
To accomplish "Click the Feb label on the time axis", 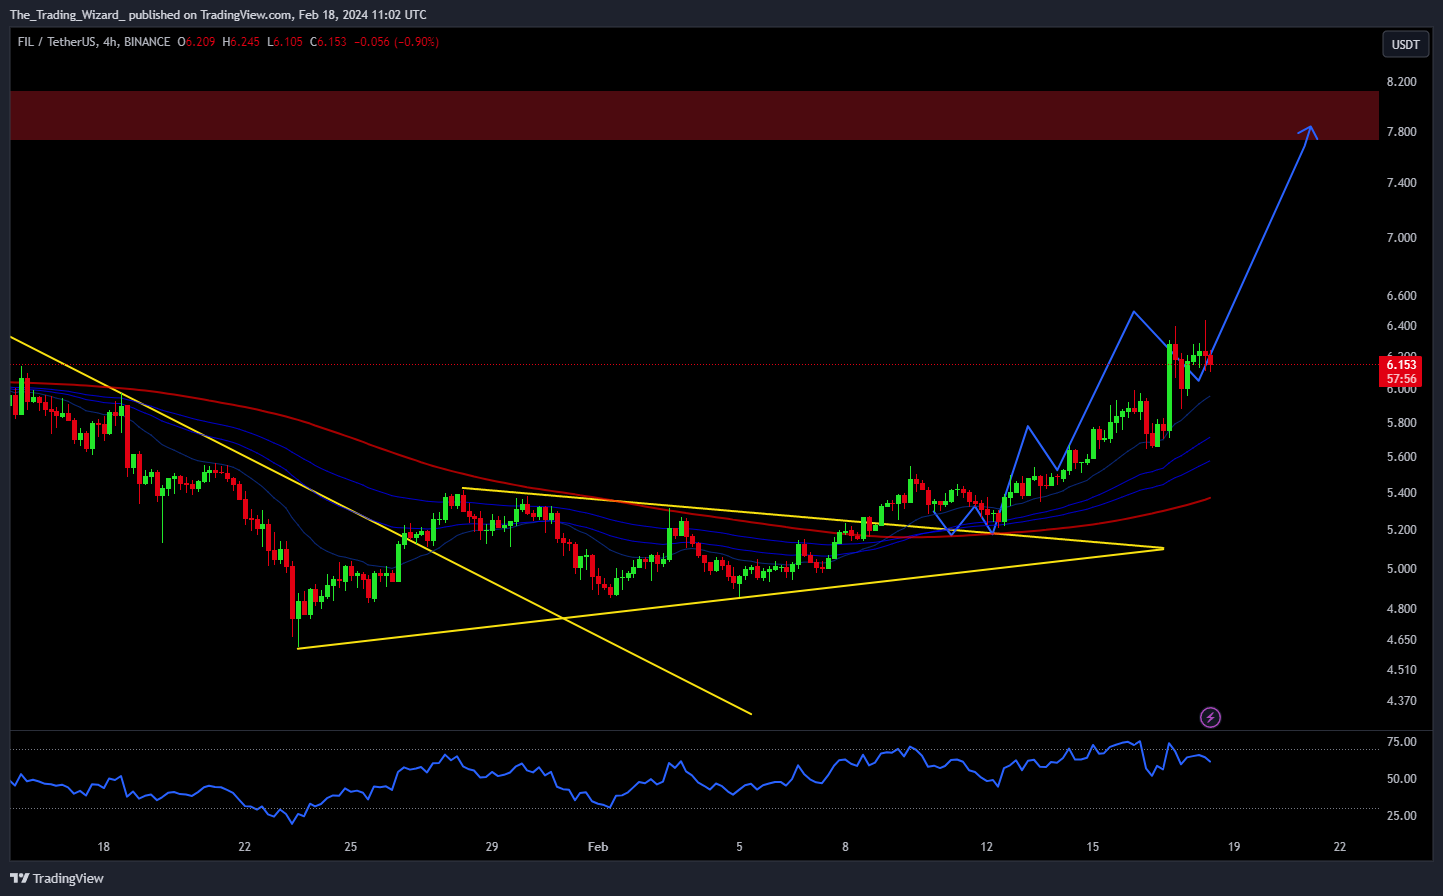I will tap(598, 847).
